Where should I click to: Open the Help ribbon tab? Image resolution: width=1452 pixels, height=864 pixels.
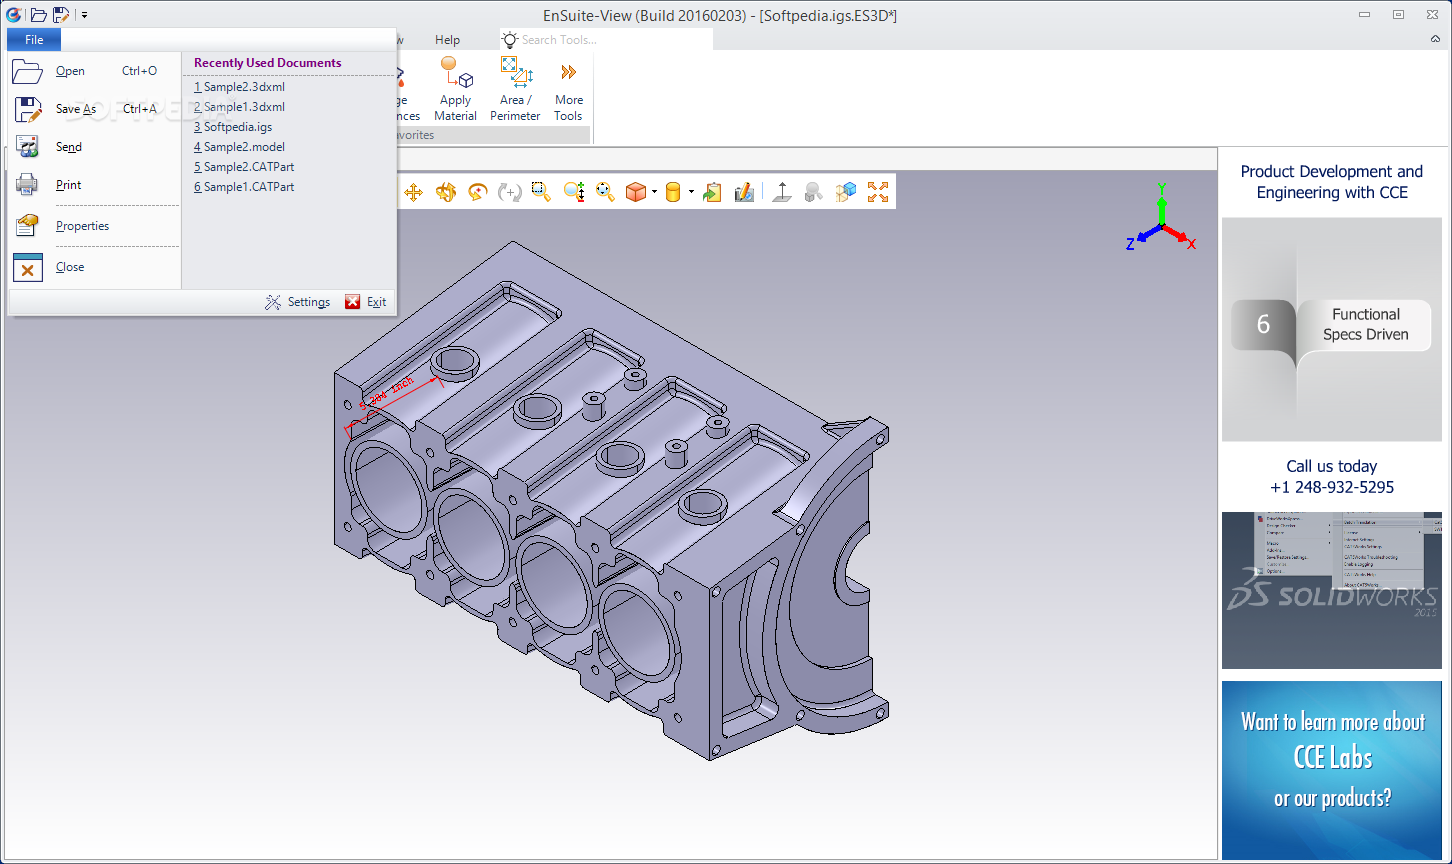coord(448,40)
